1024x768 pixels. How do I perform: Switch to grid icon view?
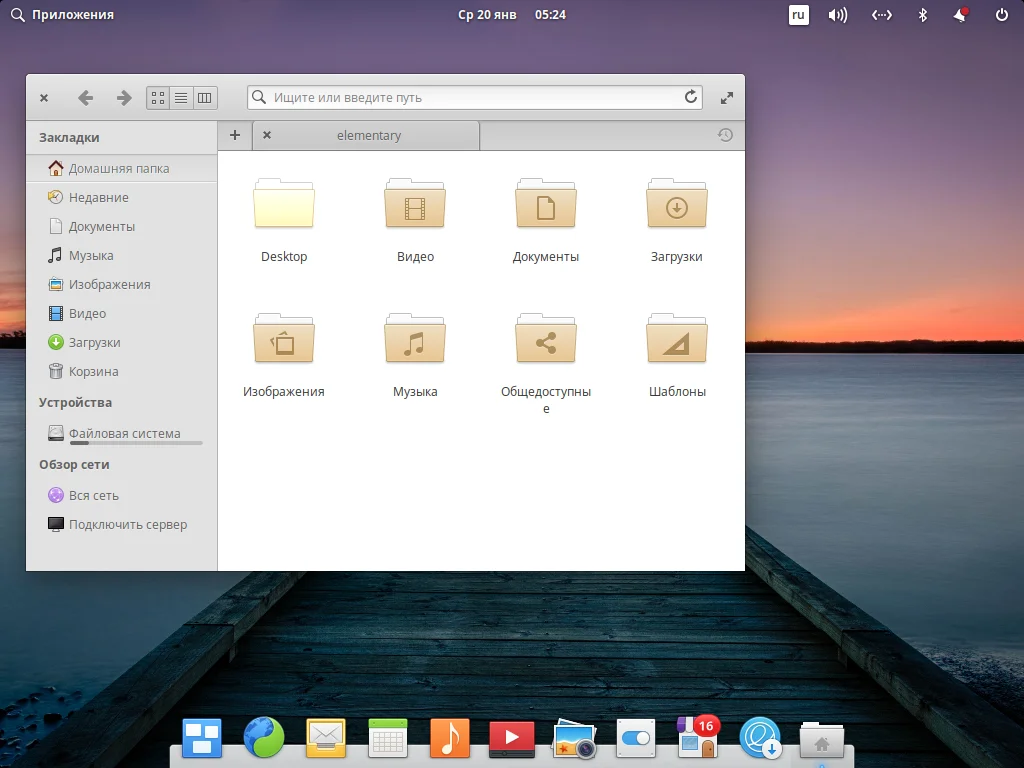(x=158, y=97)
